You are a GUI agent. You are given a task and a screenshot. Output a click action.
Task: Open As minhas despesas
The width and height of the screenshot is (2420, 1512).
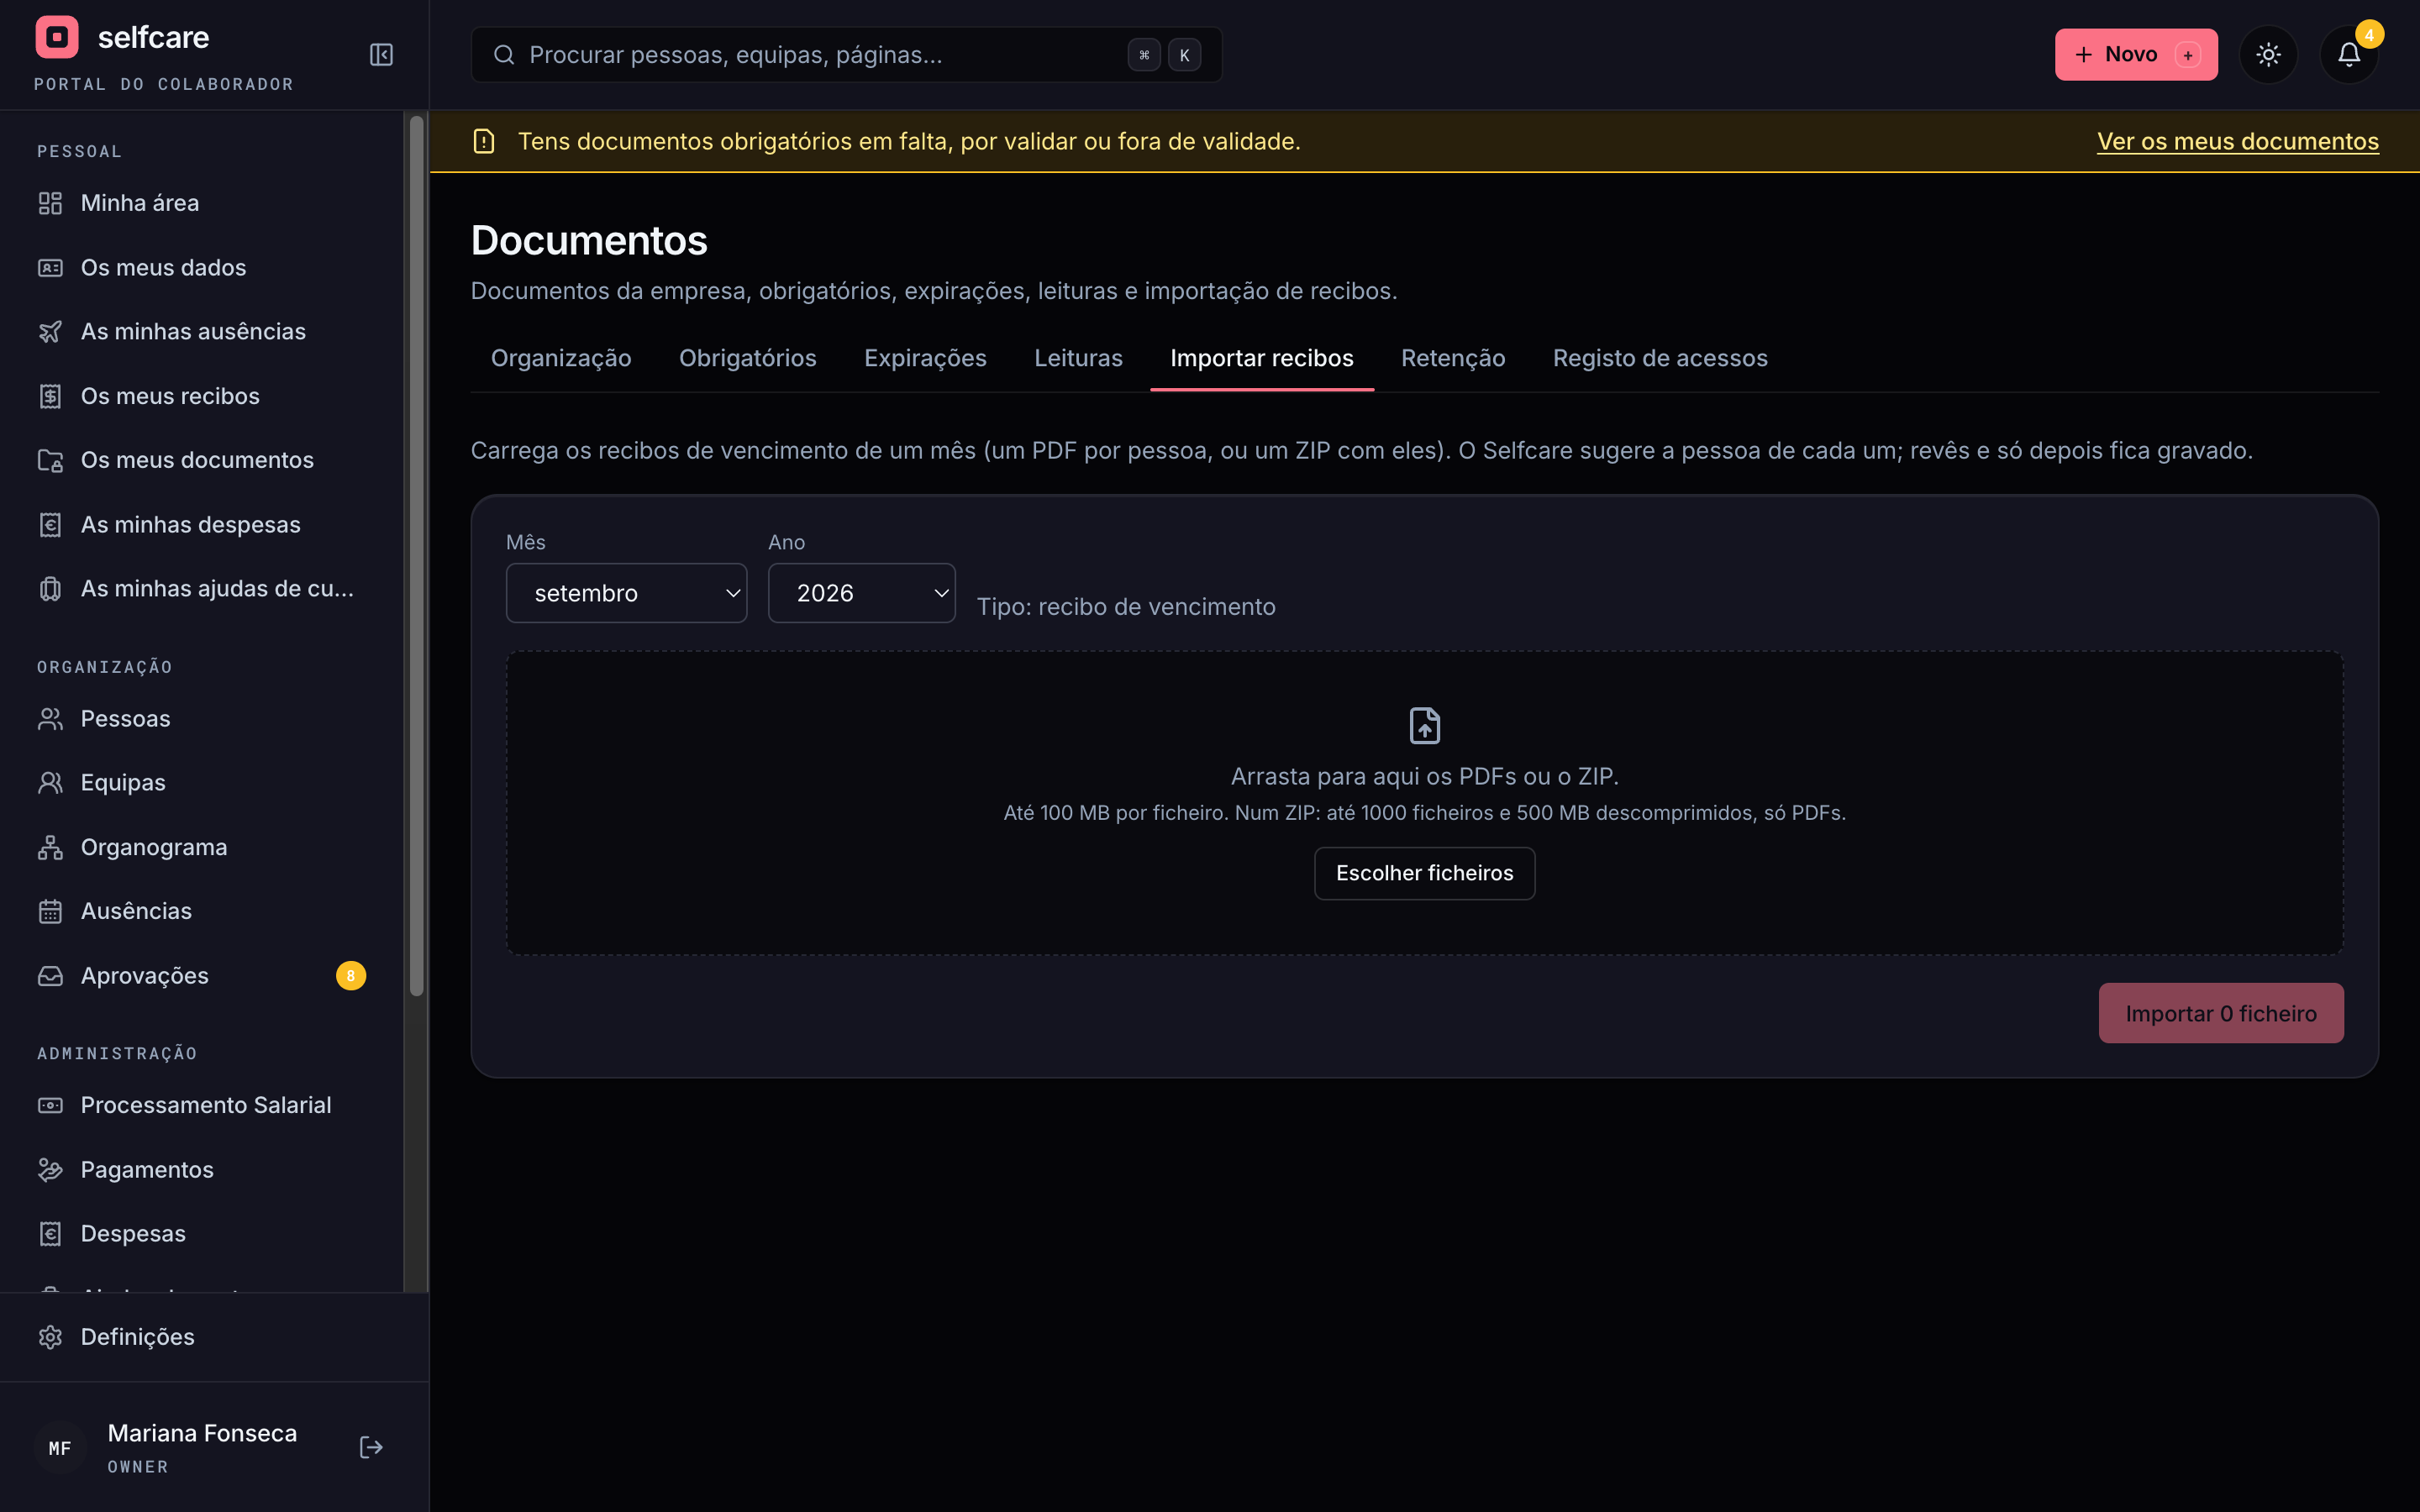point(202,524)
